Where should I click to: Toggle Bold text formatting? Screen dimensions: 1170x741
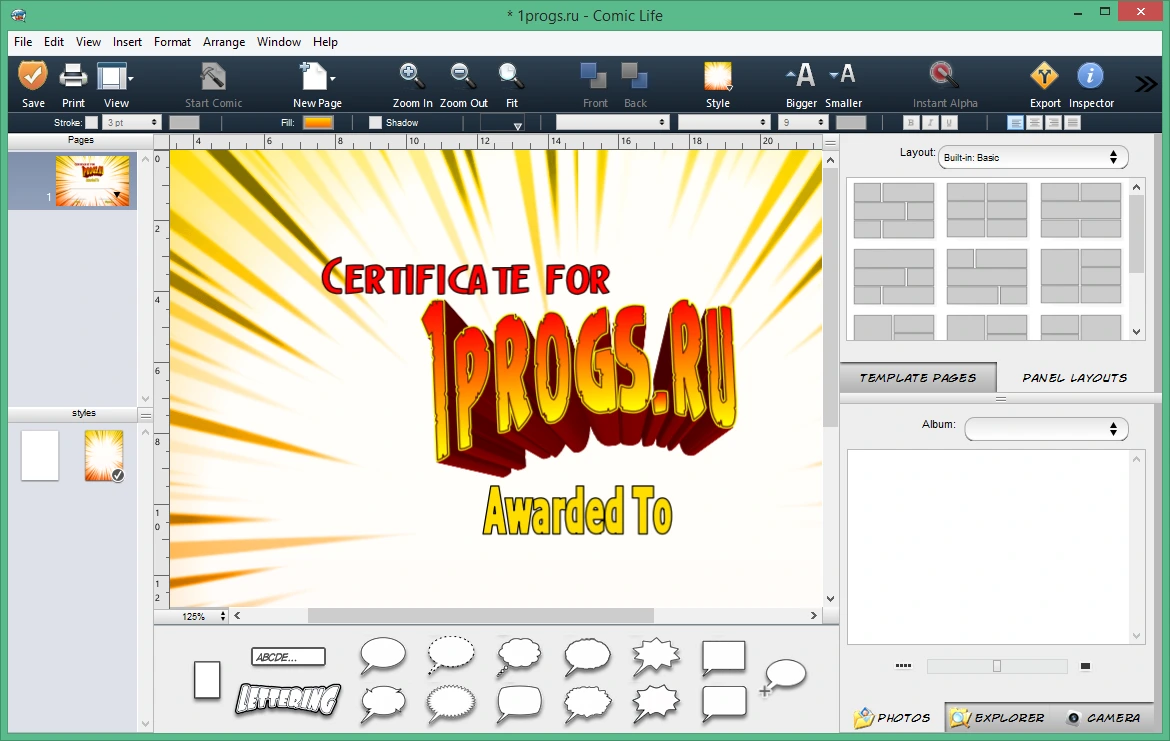click(910, 123)
